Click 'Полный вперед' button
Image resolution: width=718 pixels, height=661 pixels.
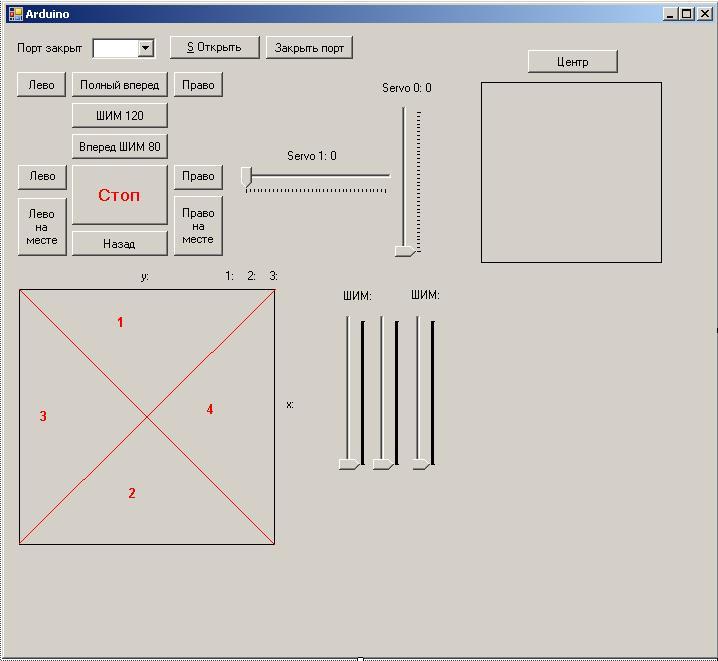coord(119,85)
